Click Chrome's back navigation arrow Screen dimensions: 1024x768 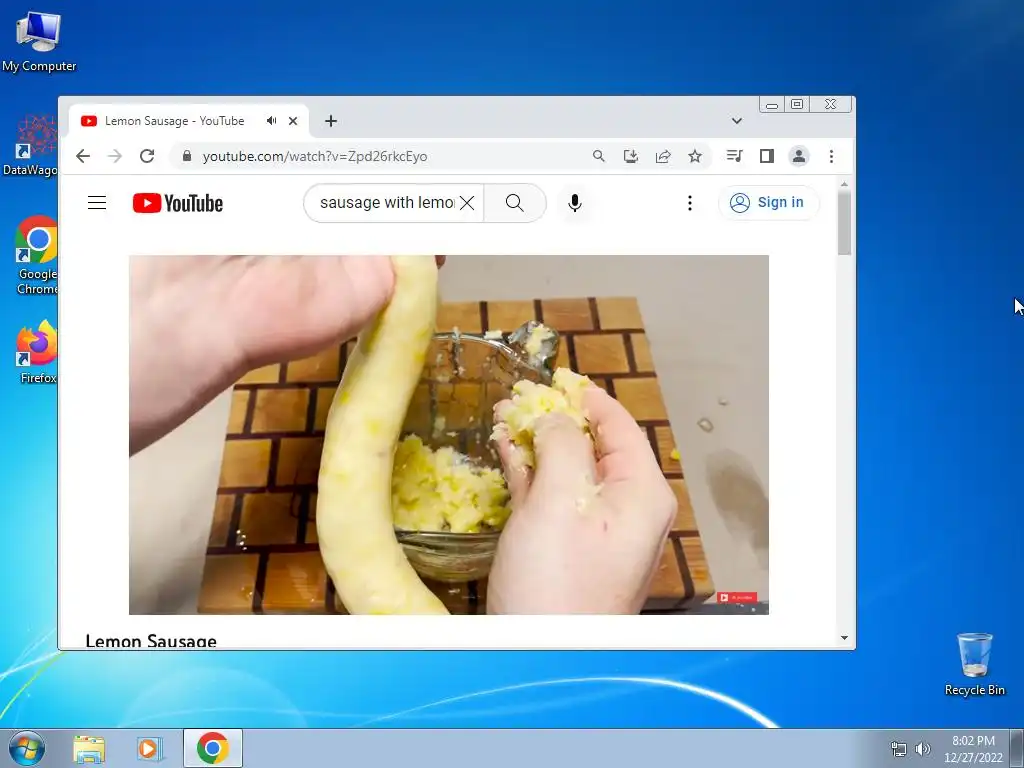click(83, 156)
